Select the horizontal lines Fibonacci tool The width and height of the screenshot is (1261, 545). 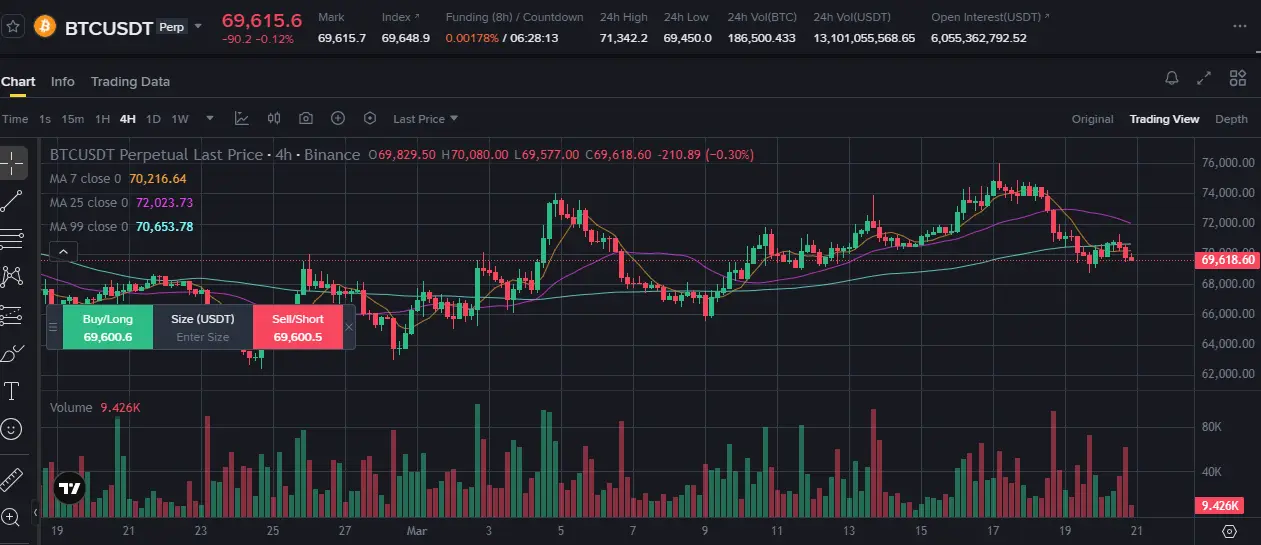[13, 238]
